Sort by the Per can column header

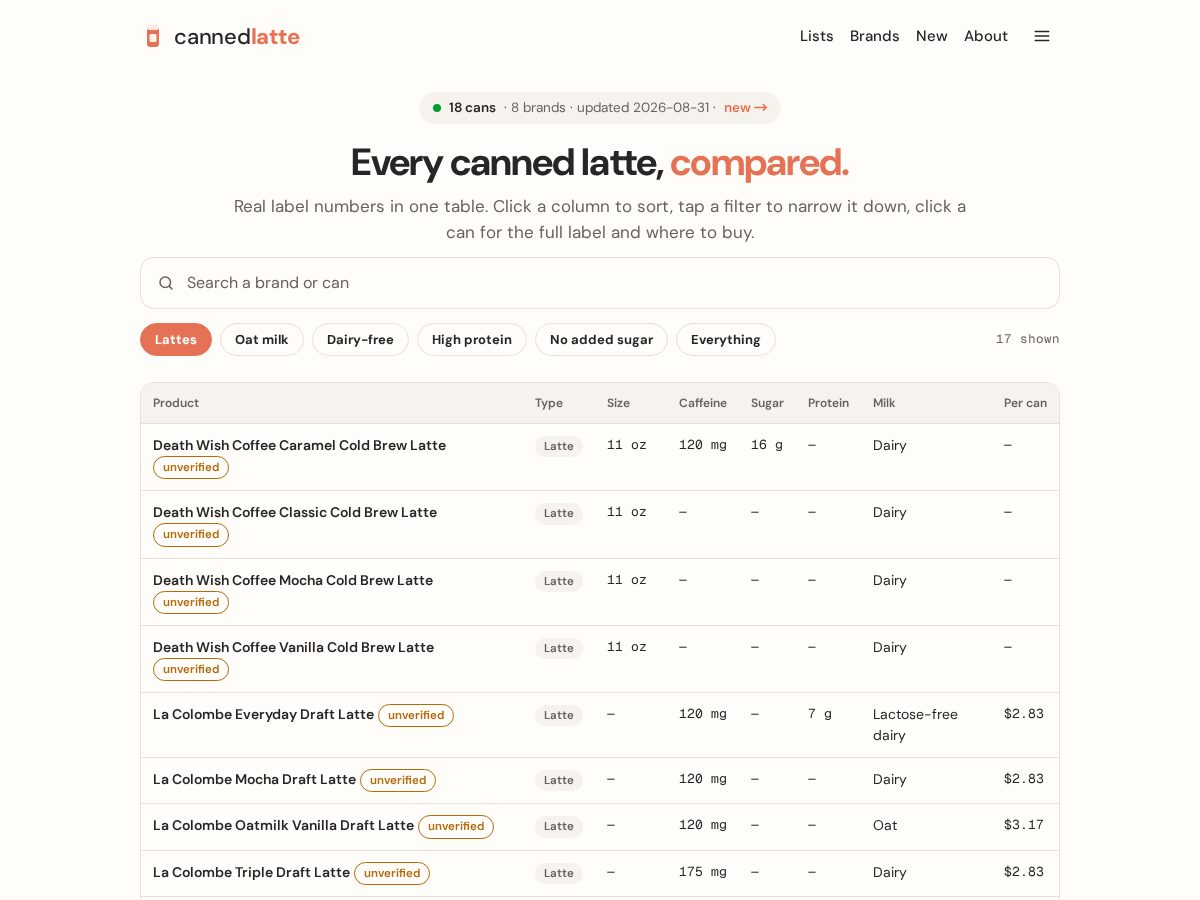click(x=1025, y=403)
